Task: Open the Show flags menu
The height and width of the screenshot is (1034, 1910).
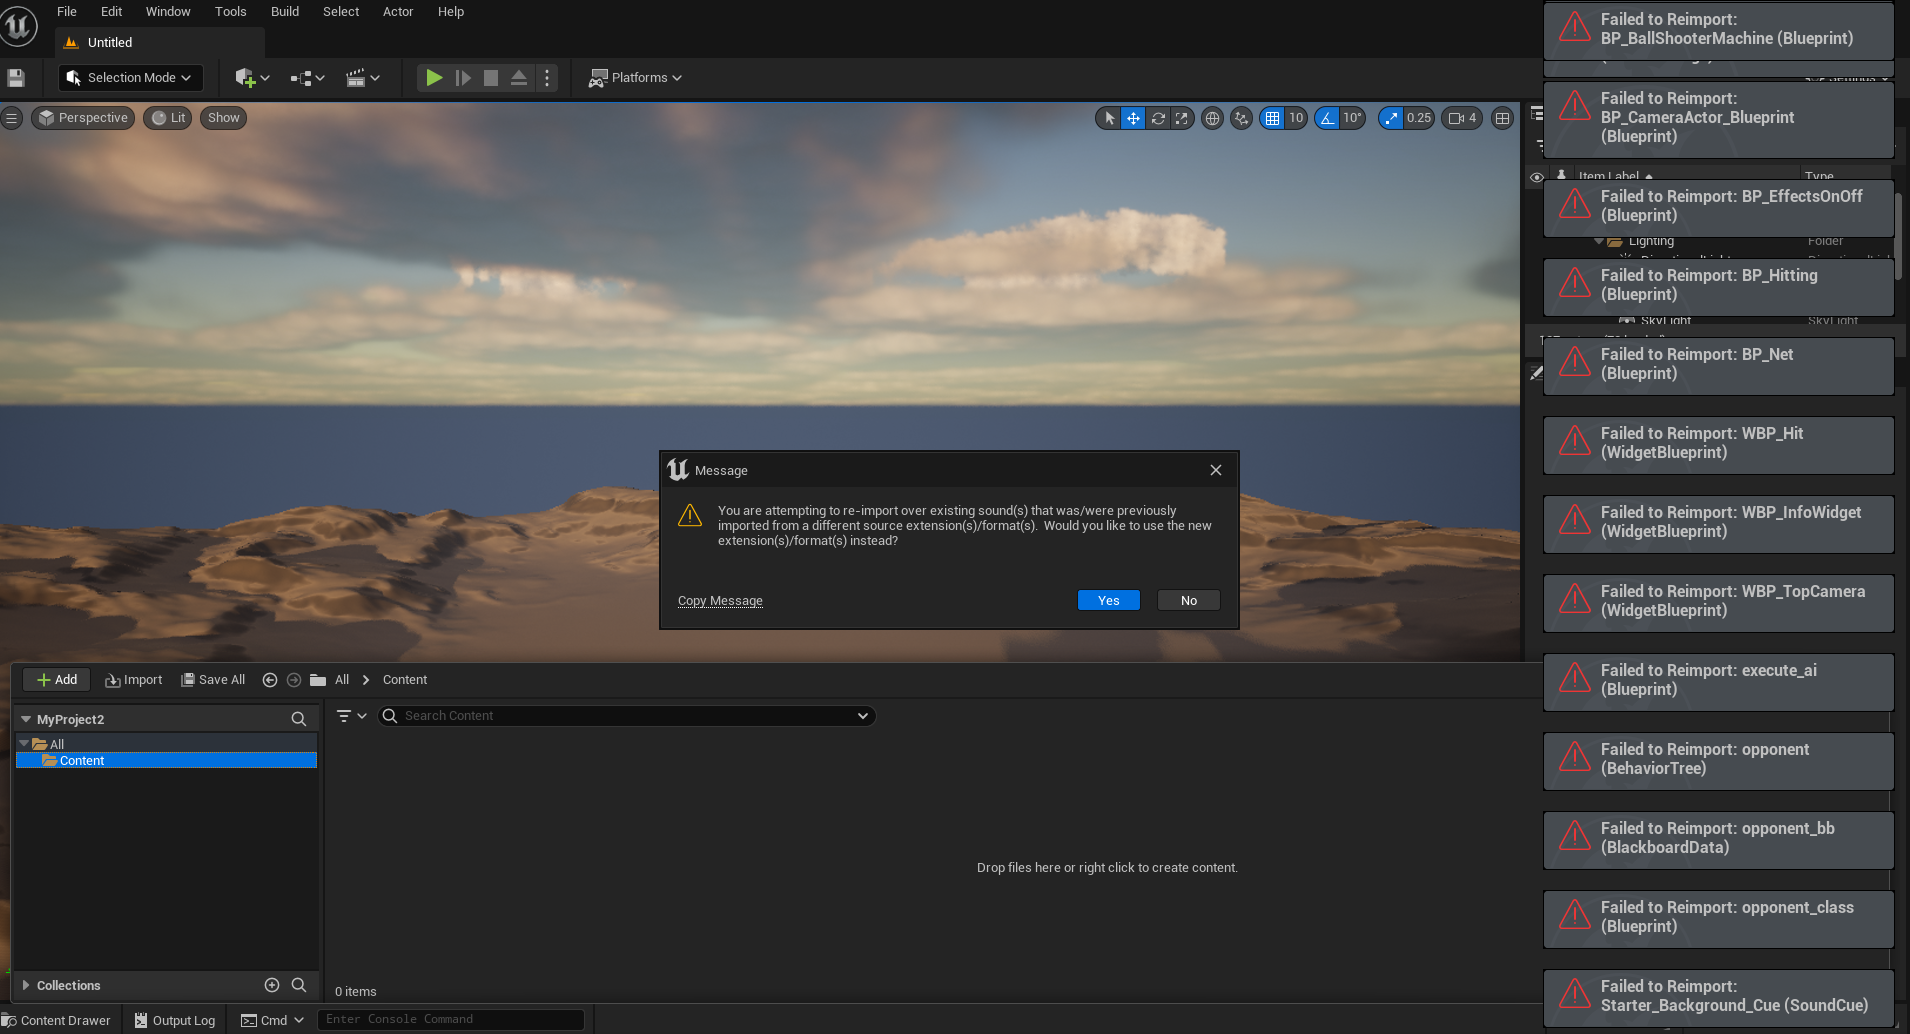Action: pyautogui.click(x=224, y=118)
